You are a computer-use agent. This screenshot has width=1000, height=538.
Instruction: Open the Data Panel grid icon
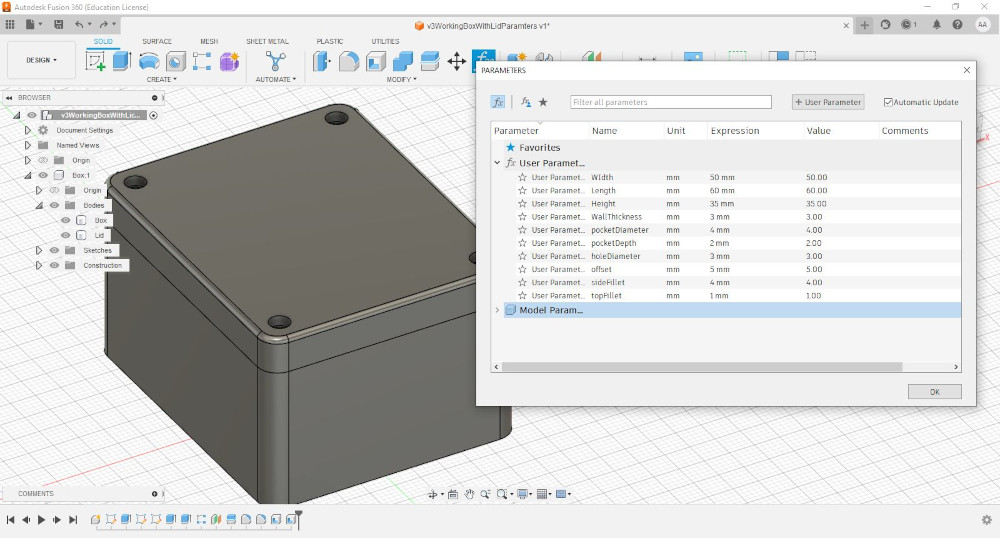(x=10, y=24)
